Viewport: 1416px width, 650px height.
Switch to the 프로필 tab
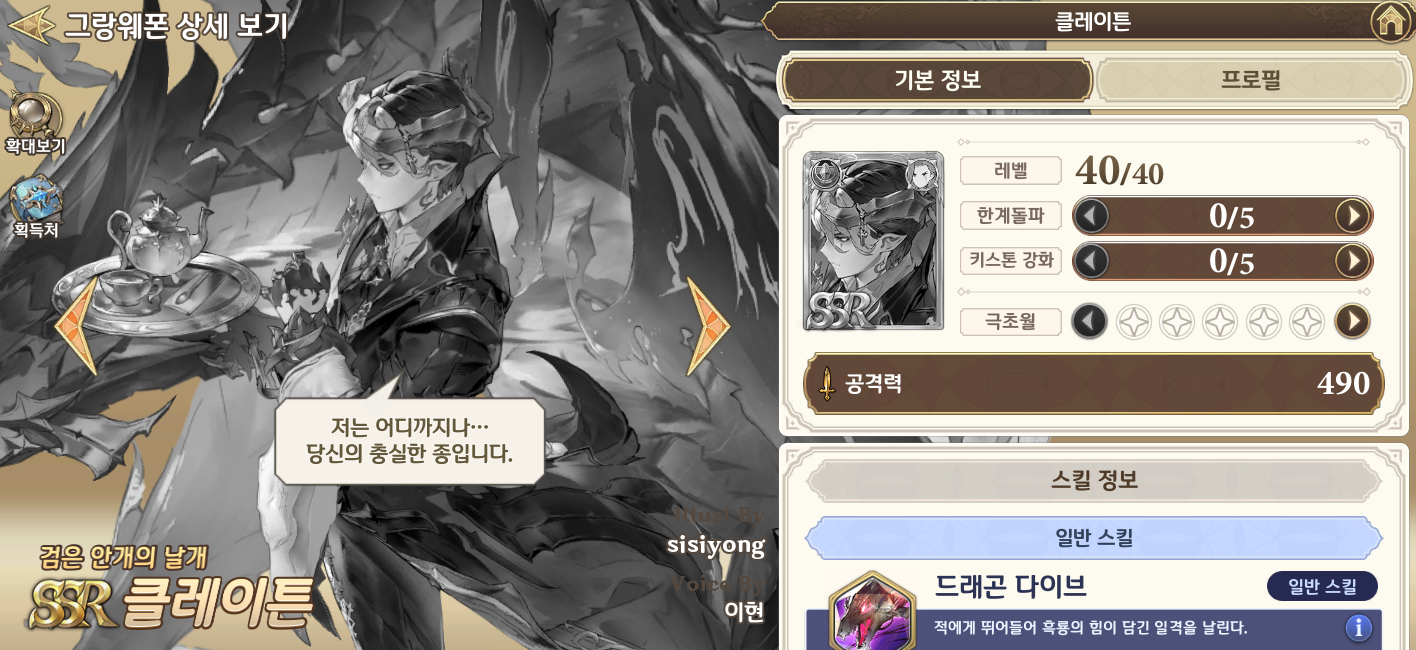coord(1251,81)
